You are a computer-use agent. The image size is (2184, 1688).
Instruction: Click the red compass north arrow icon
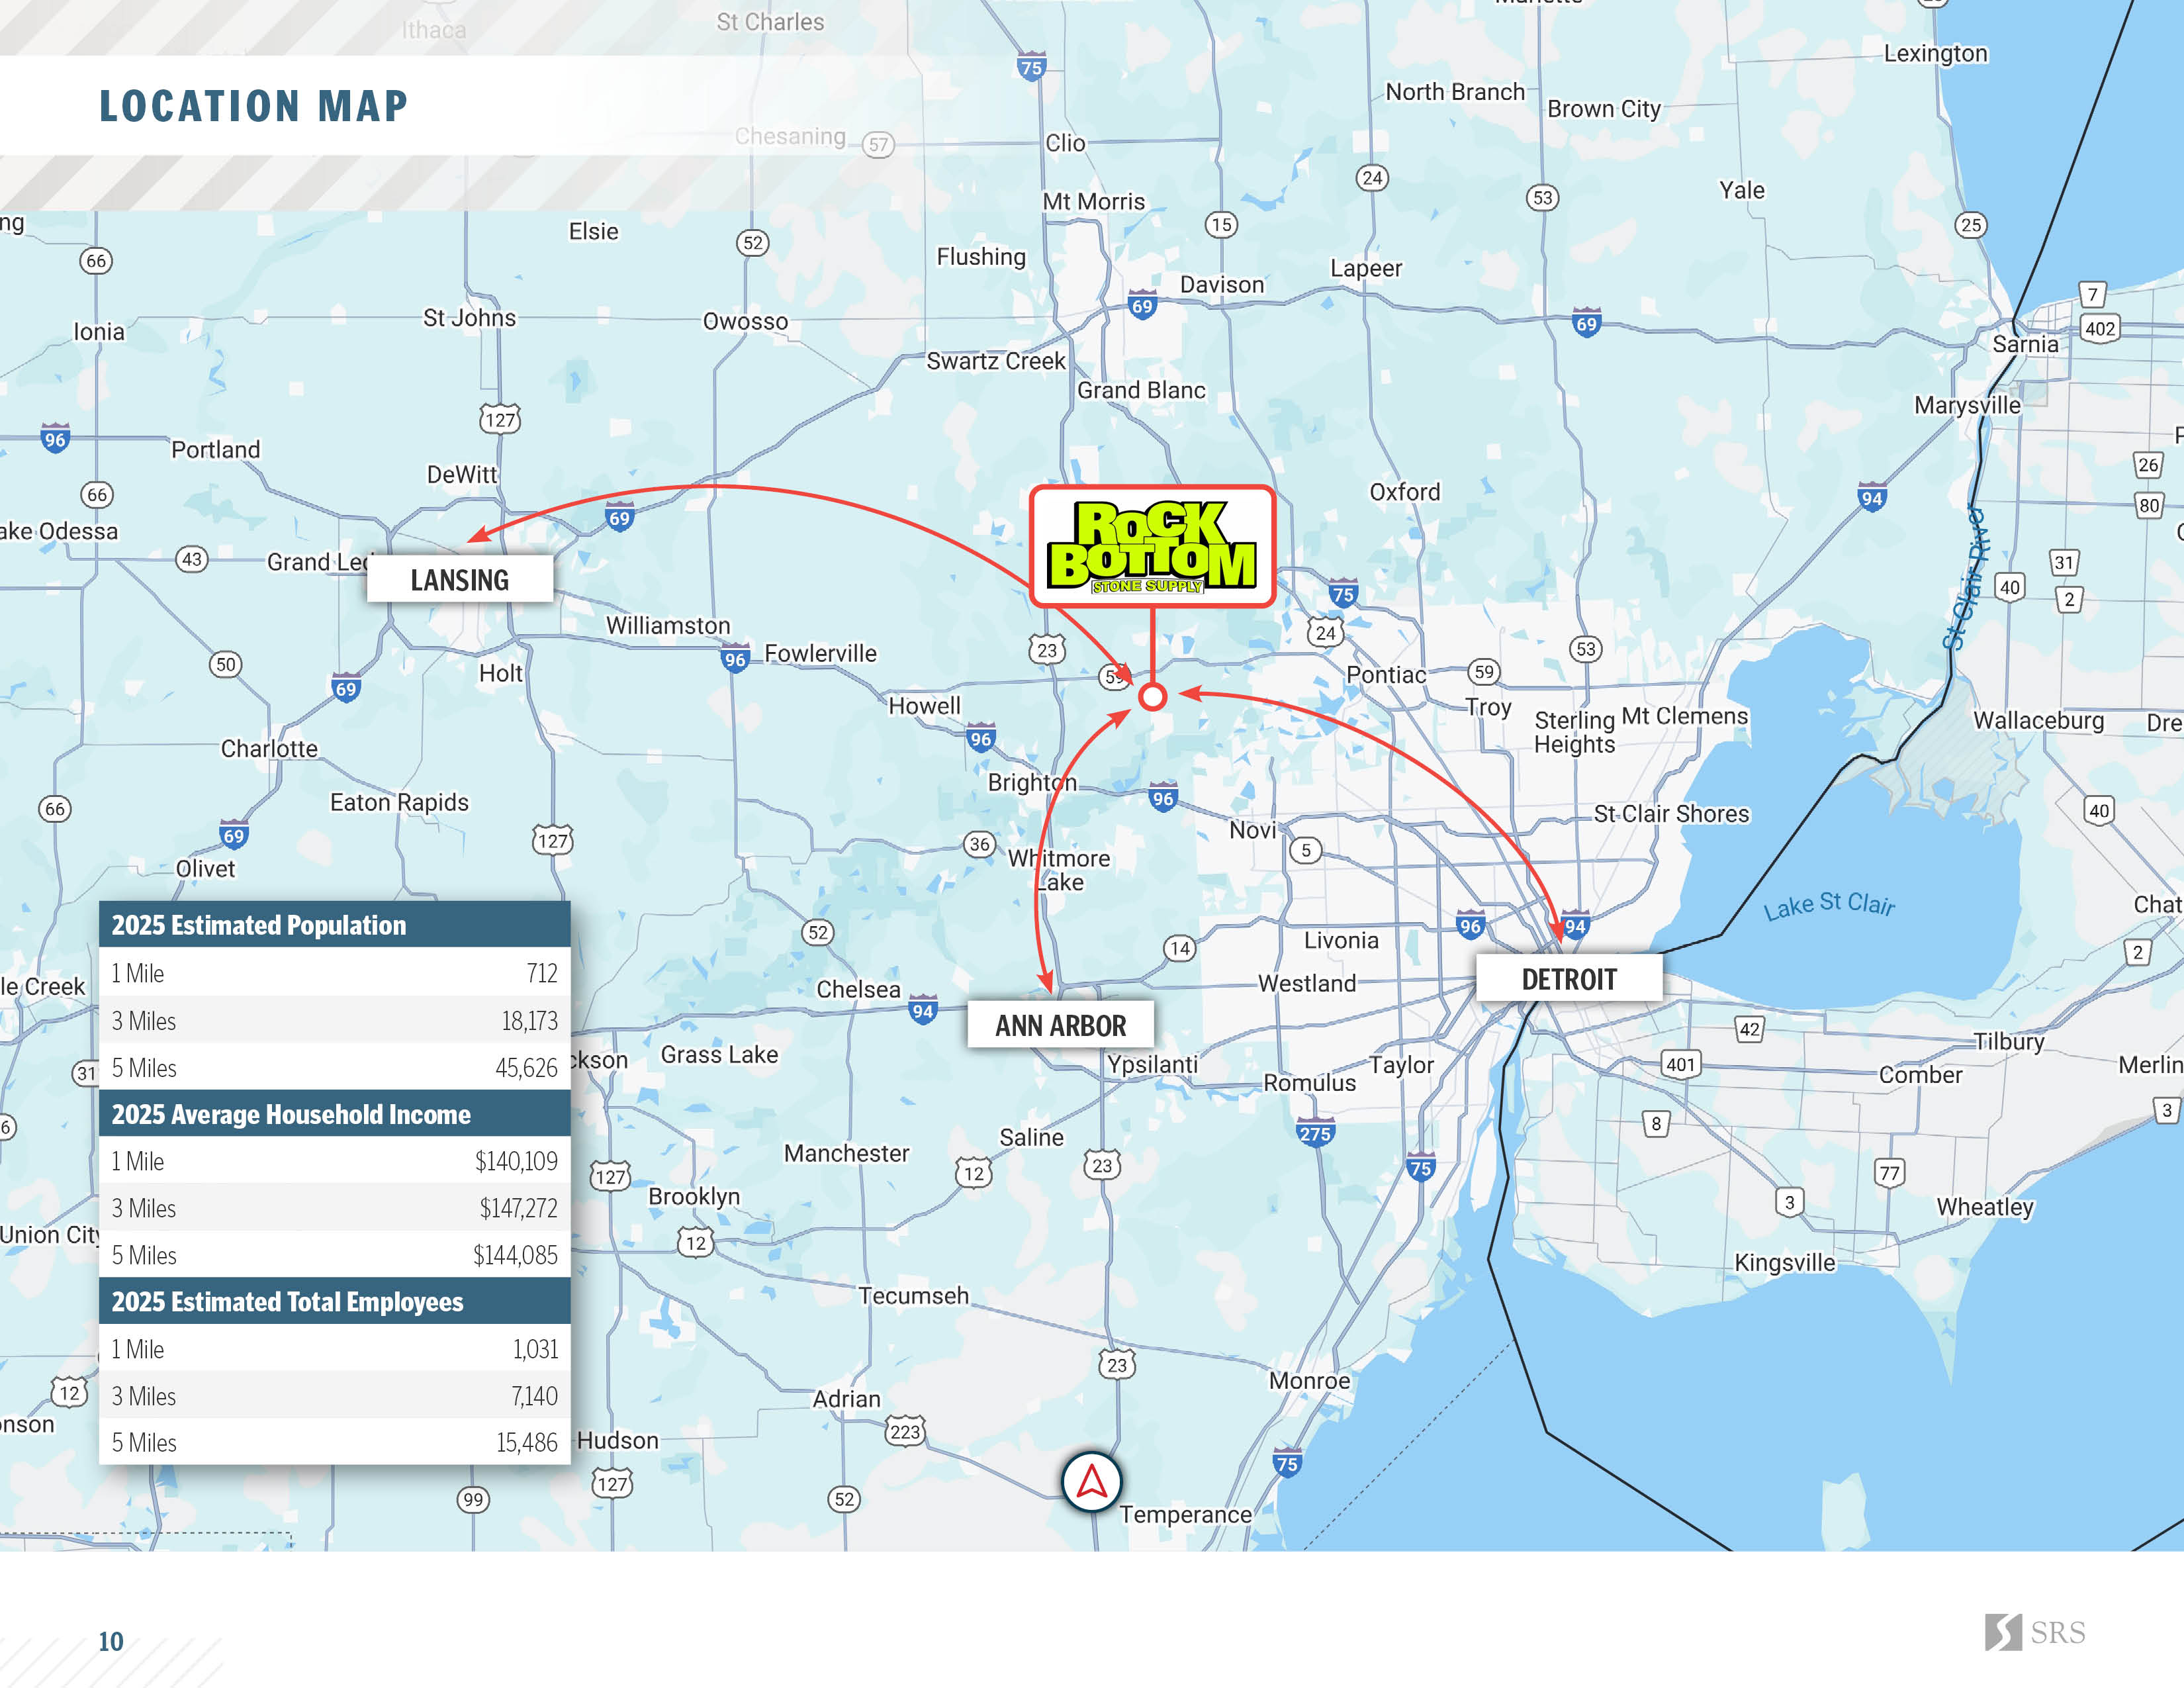pos(1091,1482)
